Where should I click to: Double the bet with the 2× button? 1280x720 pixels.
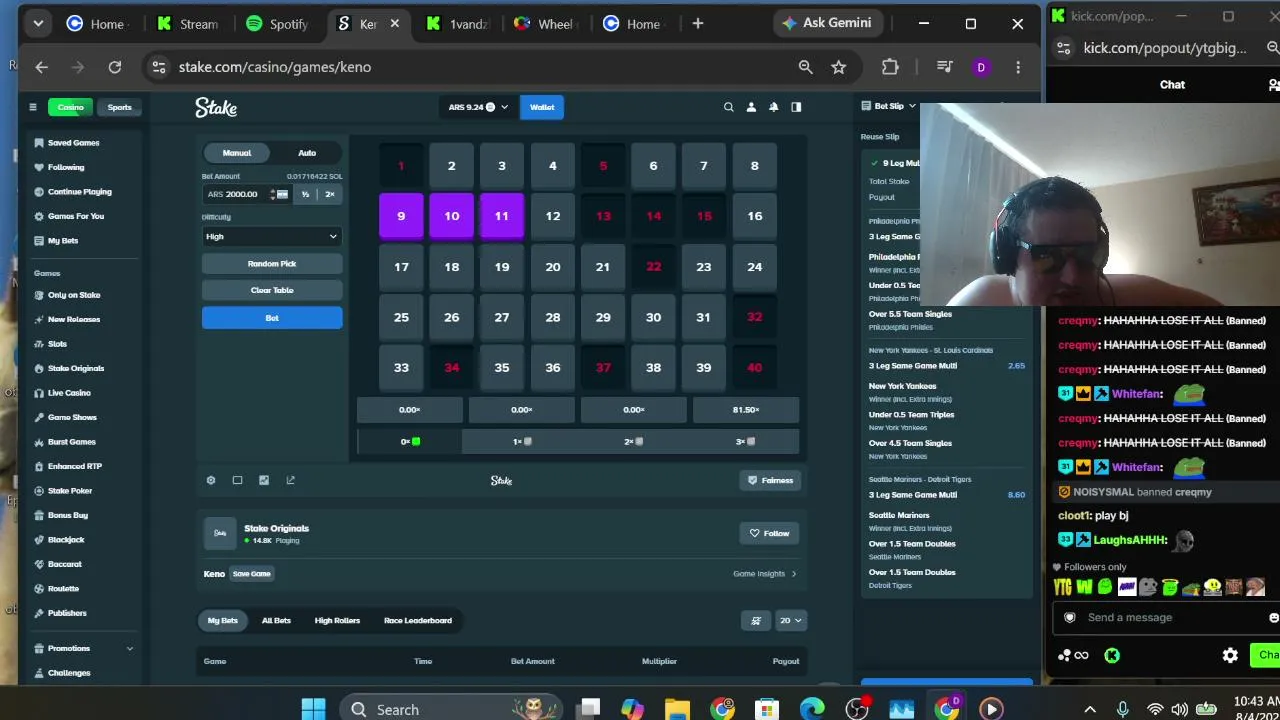[x=330, y=194]
